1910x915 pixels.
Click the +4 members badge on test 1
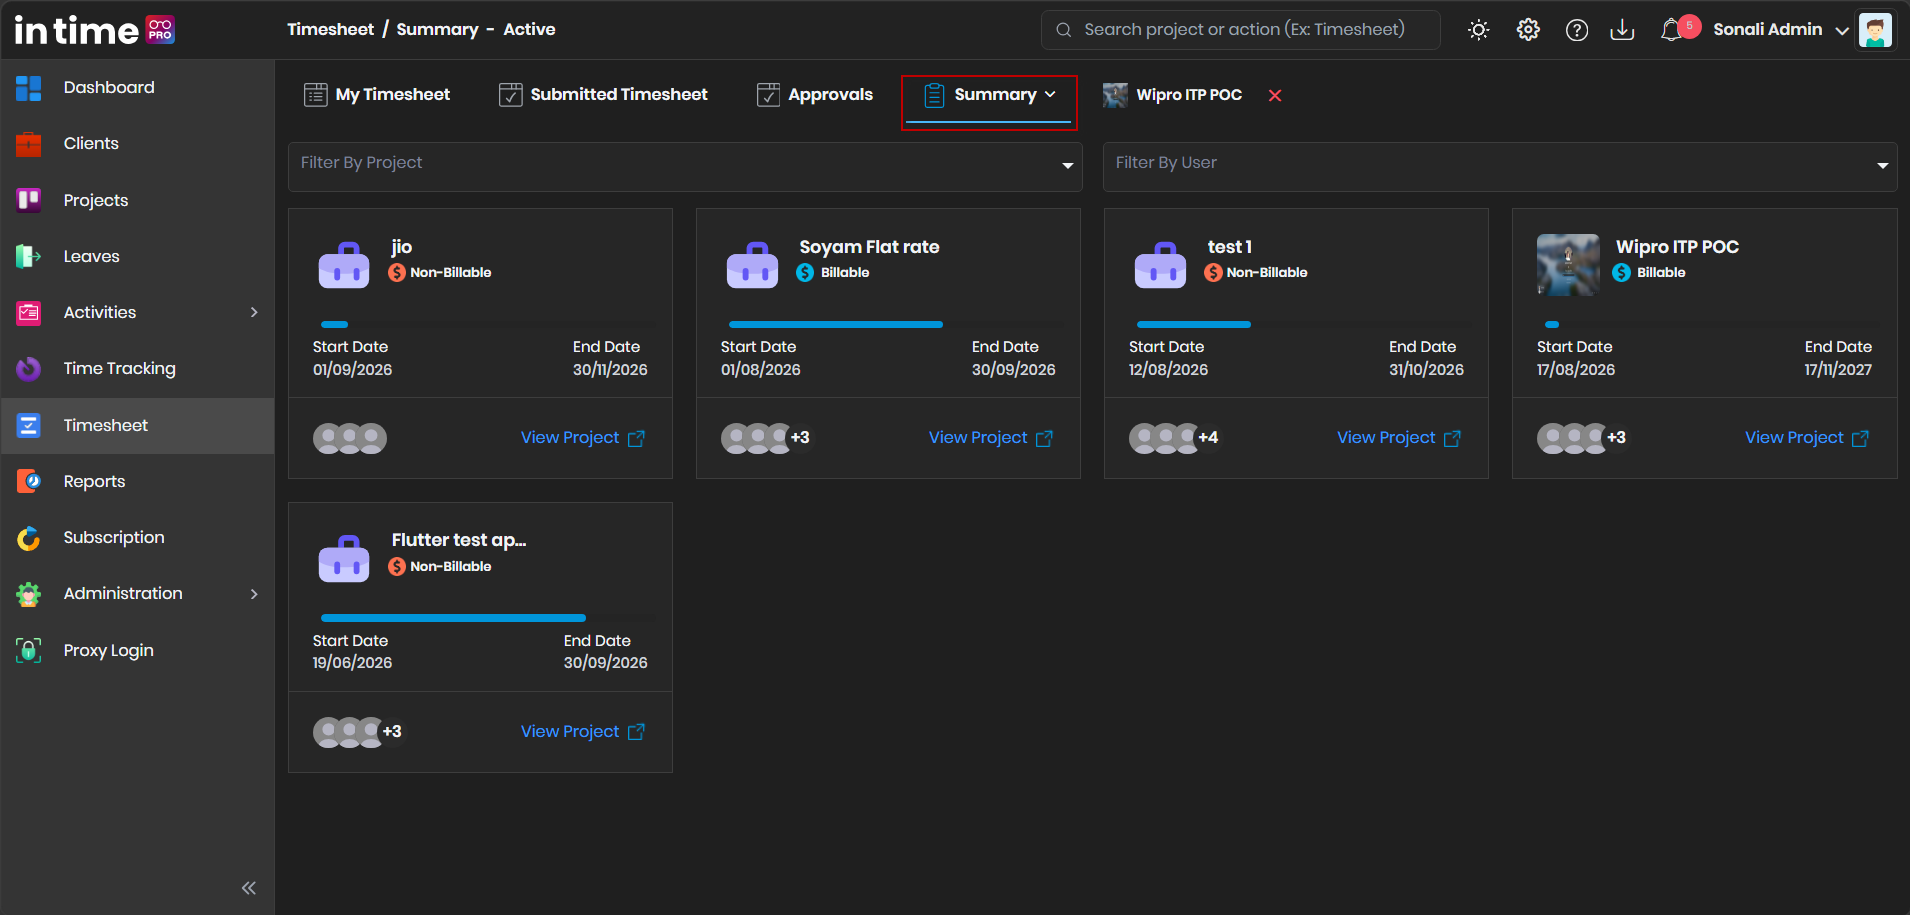pyautogui.click(x=1208, y=438)
